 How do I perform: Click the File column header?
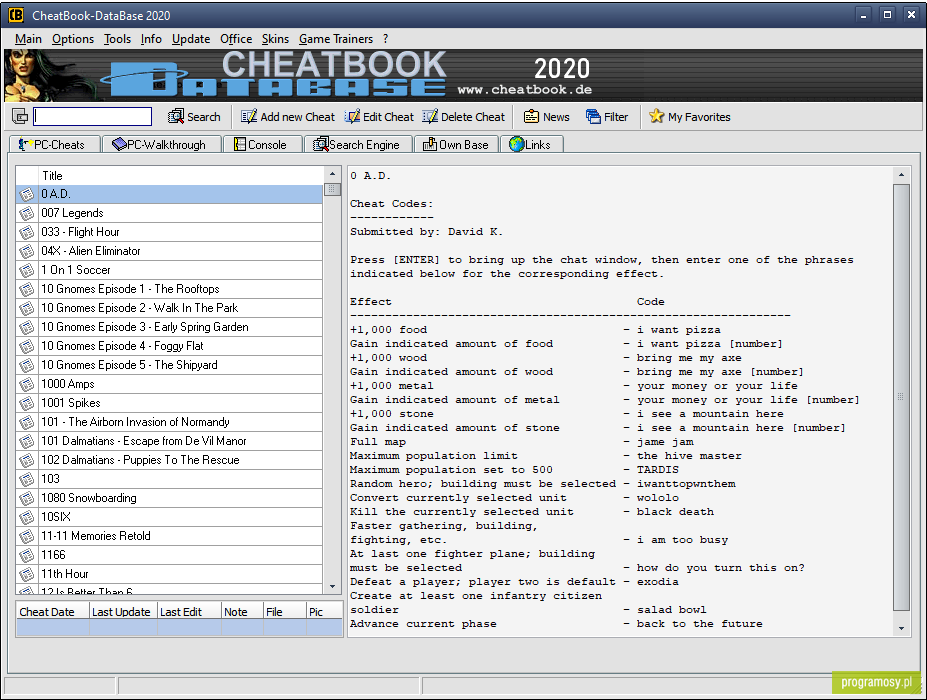click(285, 612)
